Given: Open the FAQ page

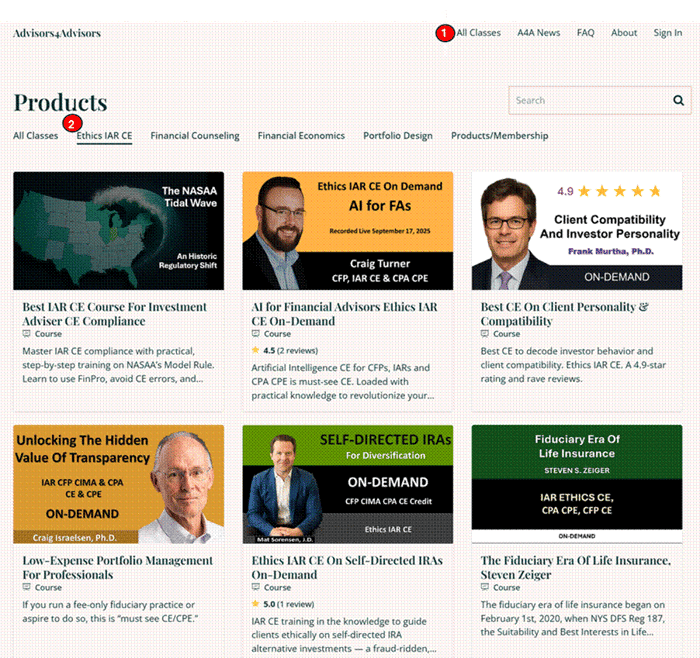Looking at the screenshot, I should coord(585,33).
